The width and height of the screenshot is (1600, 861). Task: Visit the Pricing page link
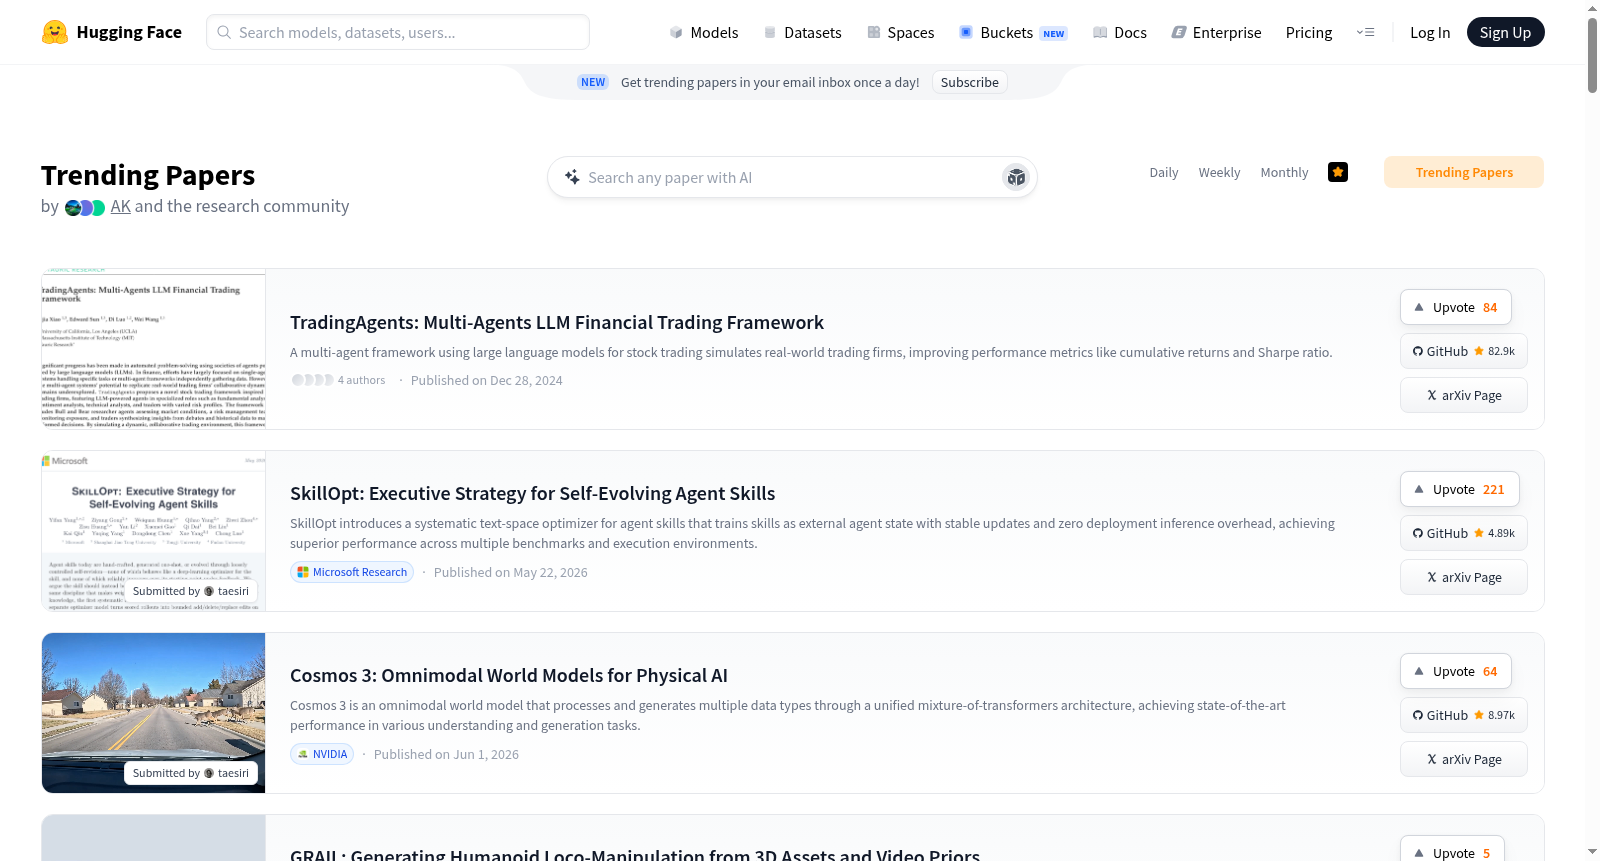[x=1309, y=32]
